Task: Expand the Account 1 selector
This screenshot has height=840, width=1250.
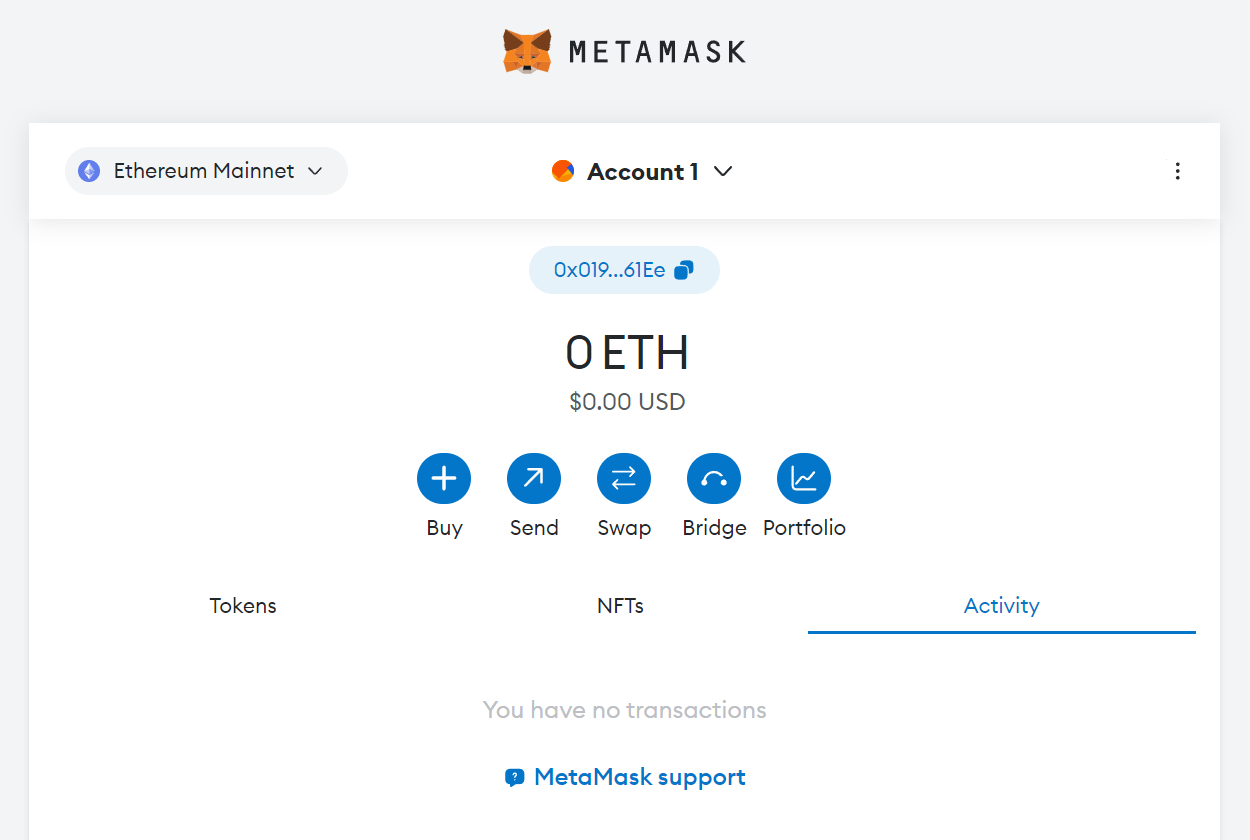Action: coord(642,172)
